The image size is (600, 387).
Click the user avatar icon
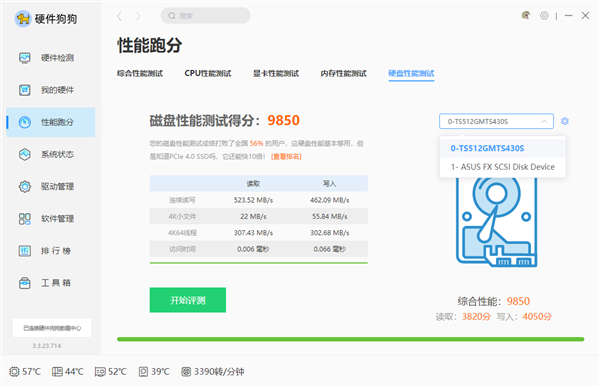[x=526, y=15]
